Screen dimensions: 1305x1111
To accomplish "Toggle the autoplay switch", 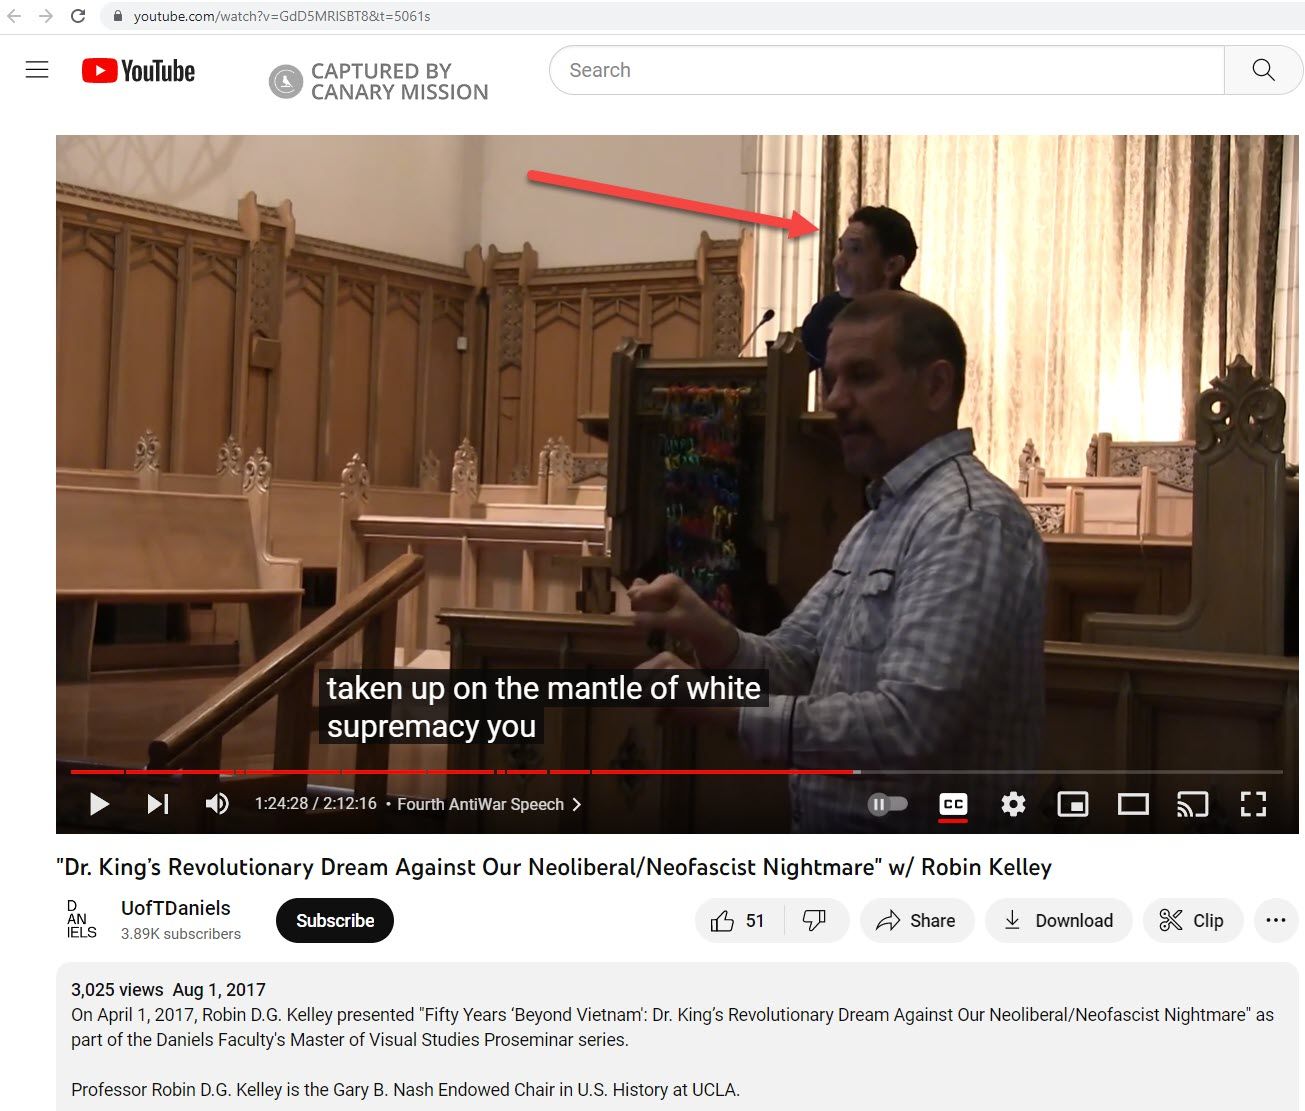I will point(887,804).
